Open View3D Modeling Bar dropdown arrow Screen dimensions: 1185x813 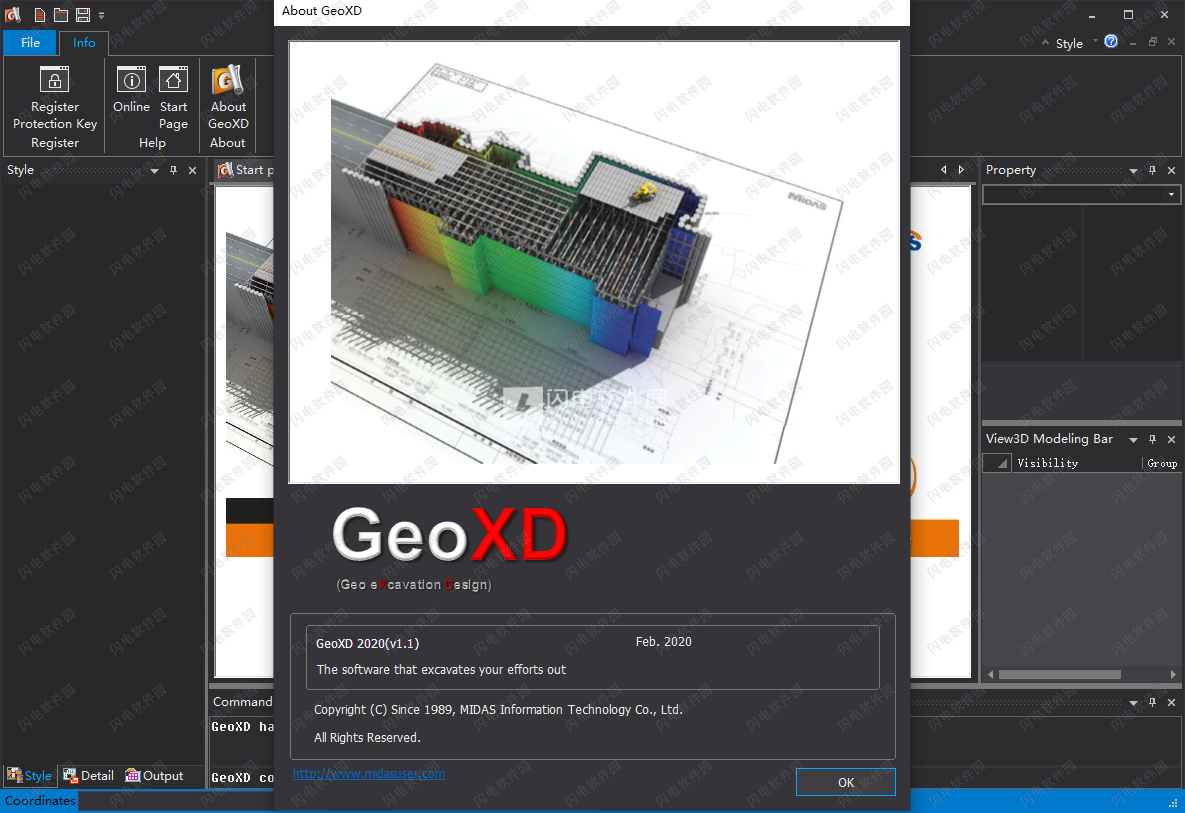(1133, 440)
